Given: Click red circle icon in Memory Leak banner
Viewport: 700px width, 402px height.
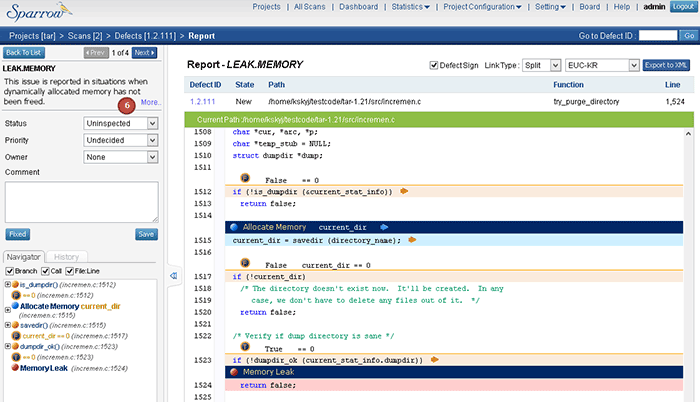Looking at the screenshot, I should [x=234, y=372].
